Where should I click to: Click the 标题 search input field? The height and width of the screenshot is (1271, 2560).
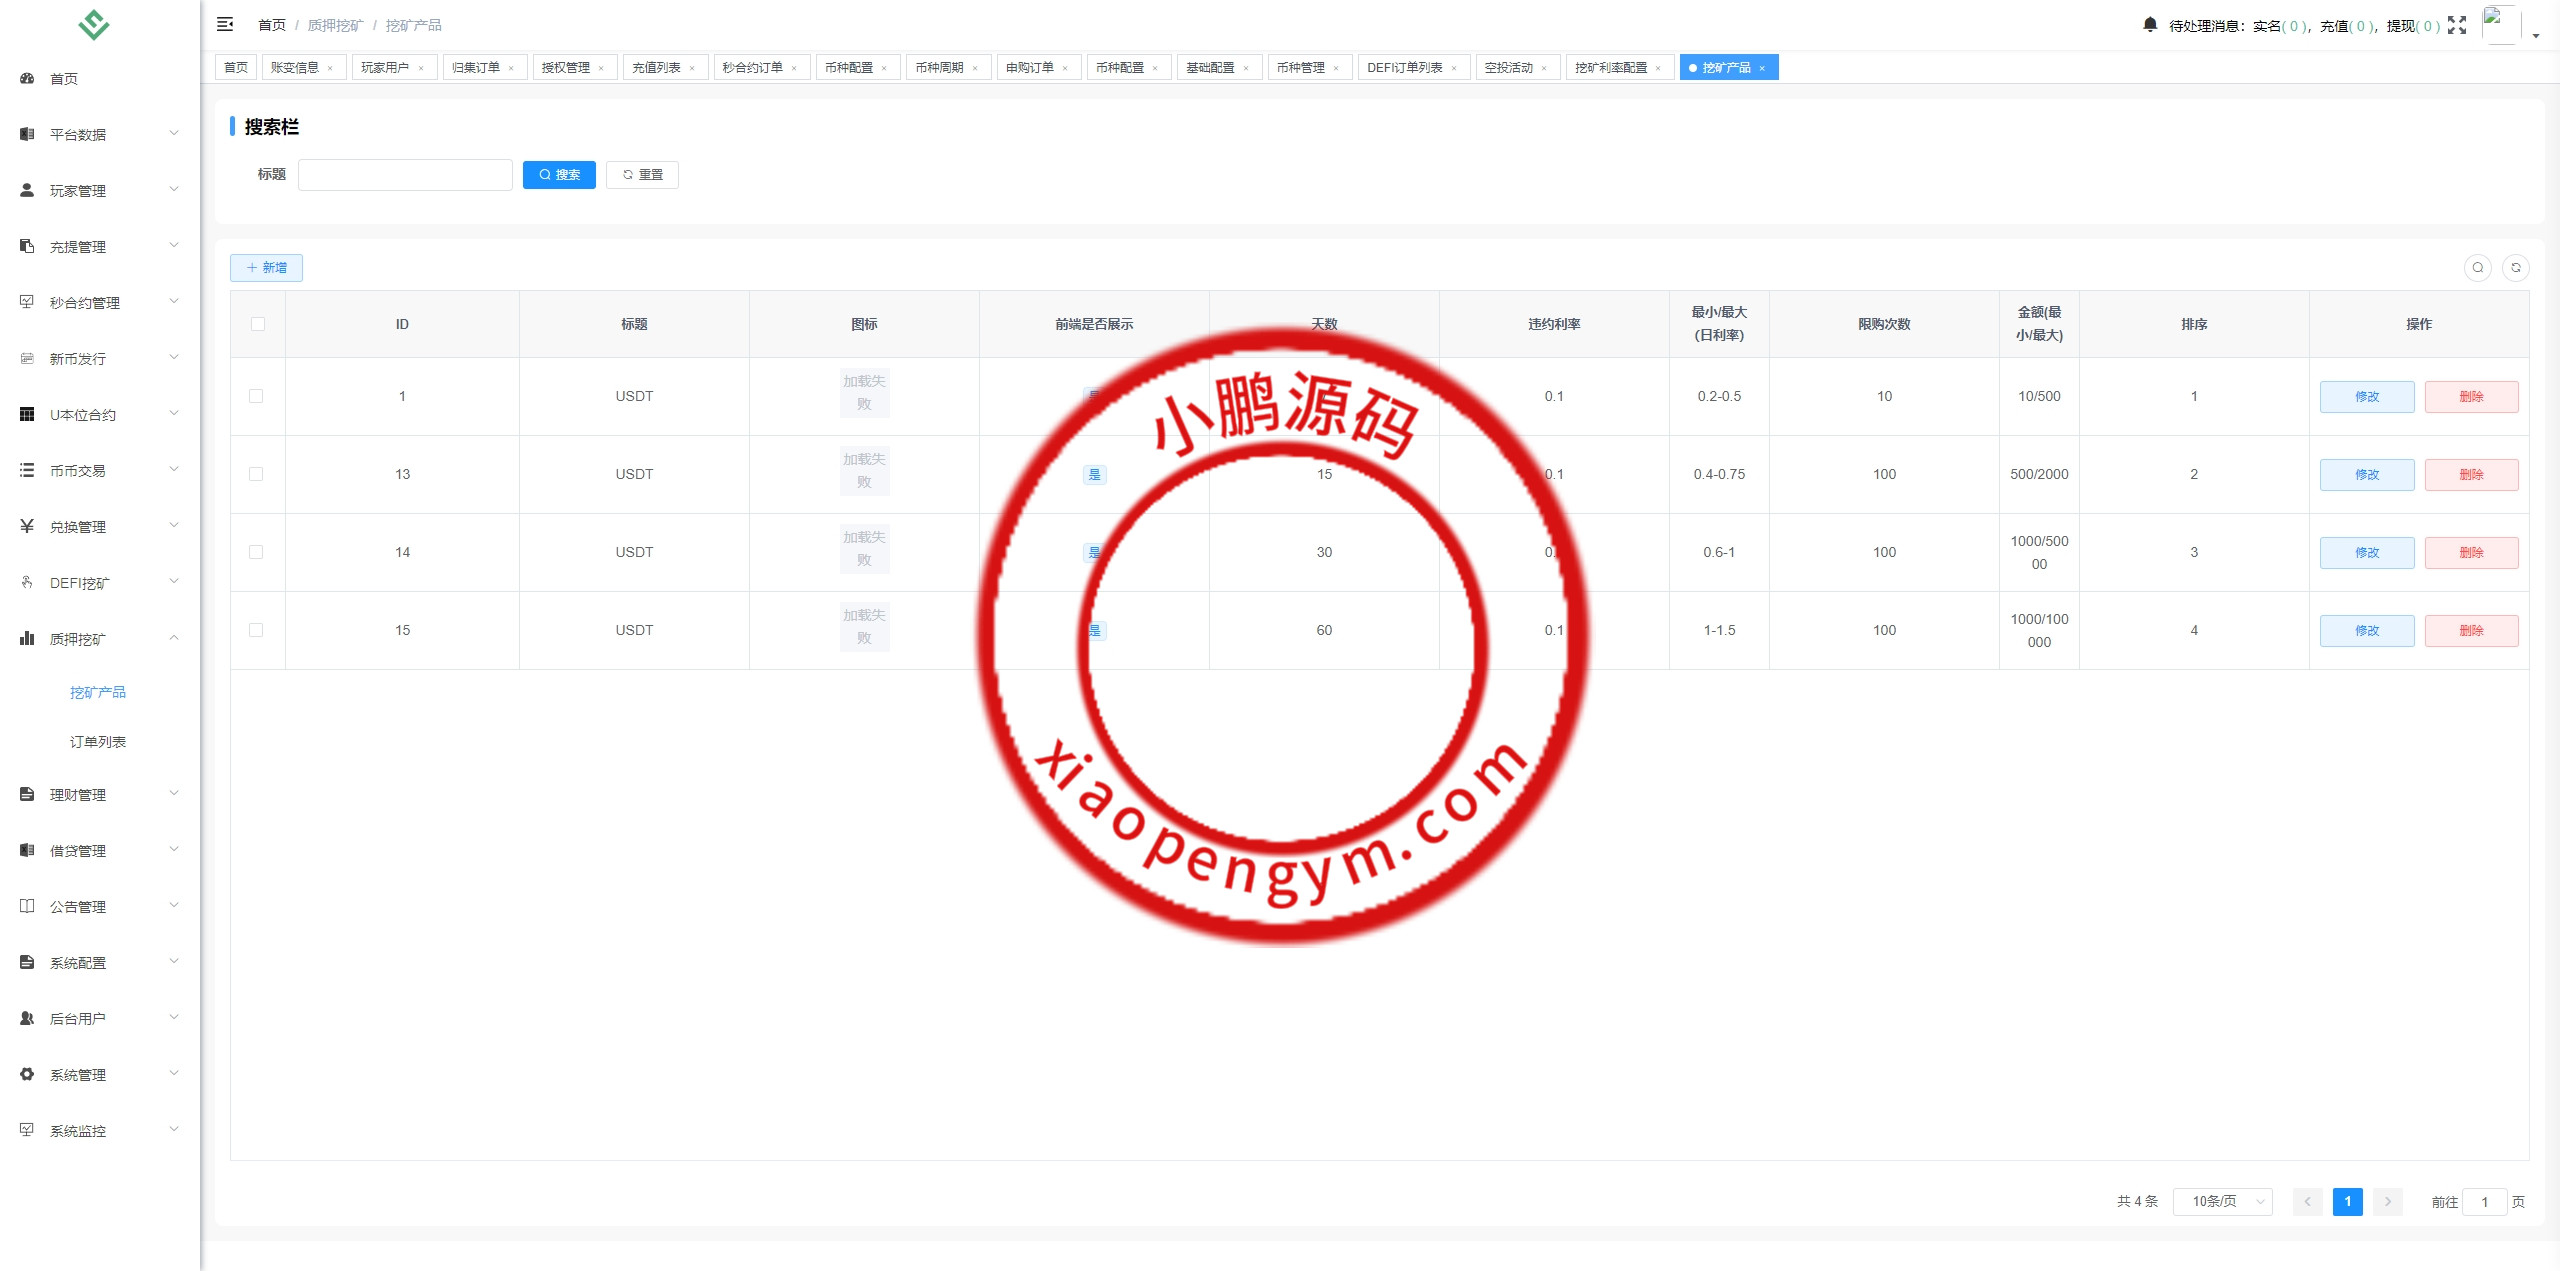(x=405, y=174)
